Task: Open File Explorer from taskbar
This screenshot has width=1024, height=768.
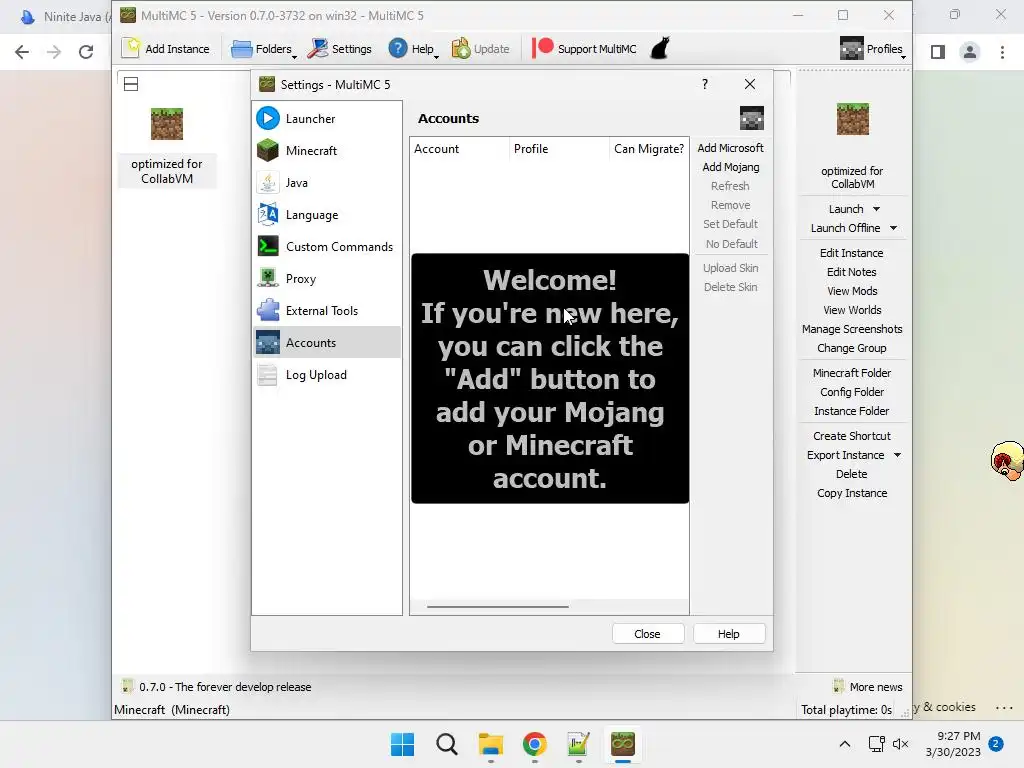Action: 490,744
